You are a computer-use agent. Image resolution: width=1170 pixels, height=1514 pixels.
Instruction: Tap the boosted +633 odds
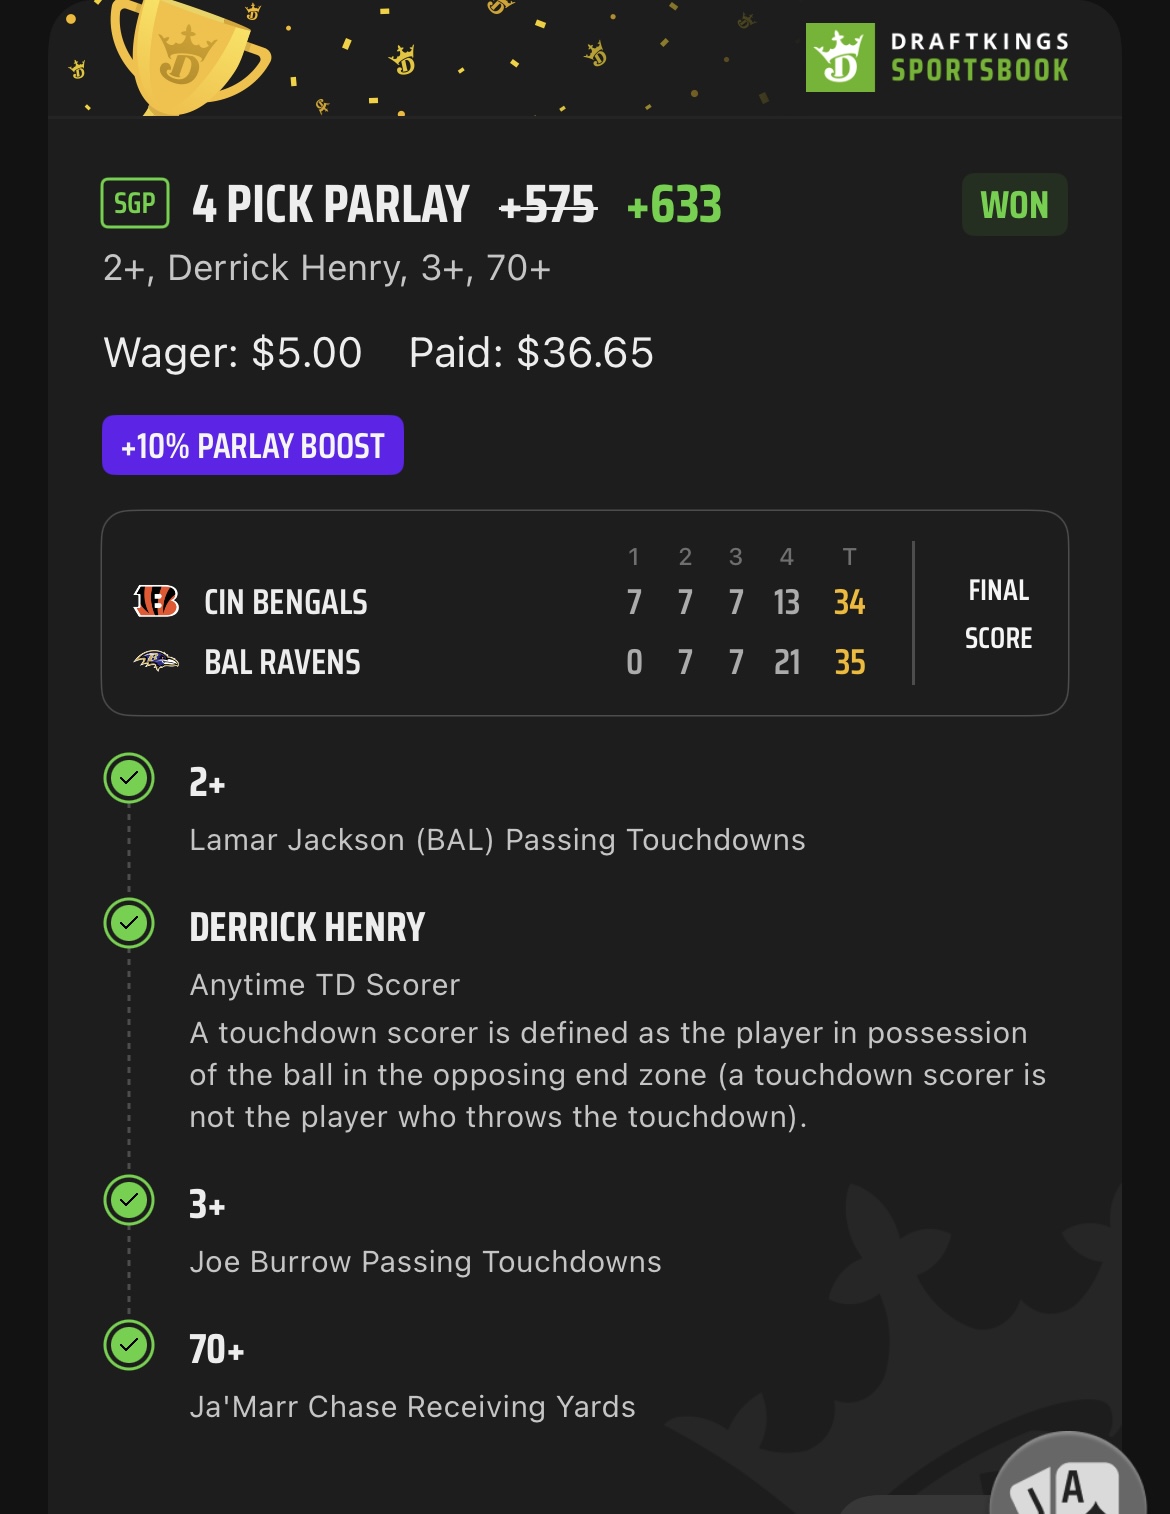pyautogui.click(x=674, y=205)
